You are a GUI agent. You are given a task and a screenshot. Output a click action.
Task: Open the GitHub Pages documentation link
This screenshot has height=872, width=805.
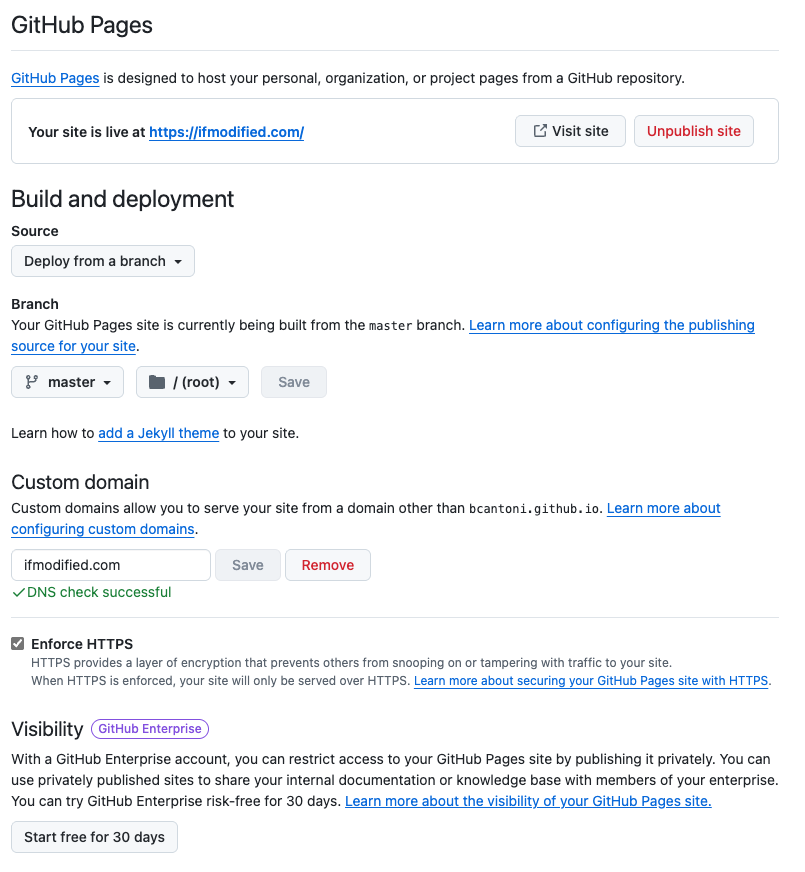pos(54,78)
